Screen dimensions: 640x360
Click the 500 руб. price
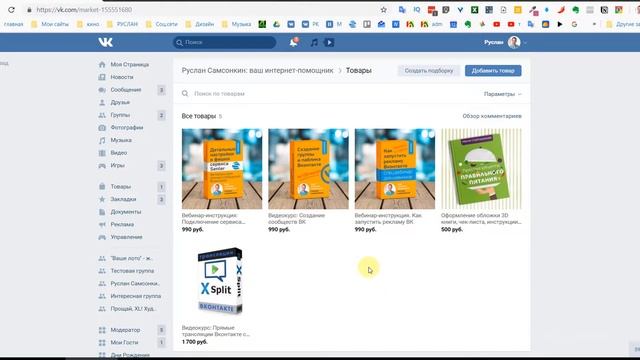point(452,229)
